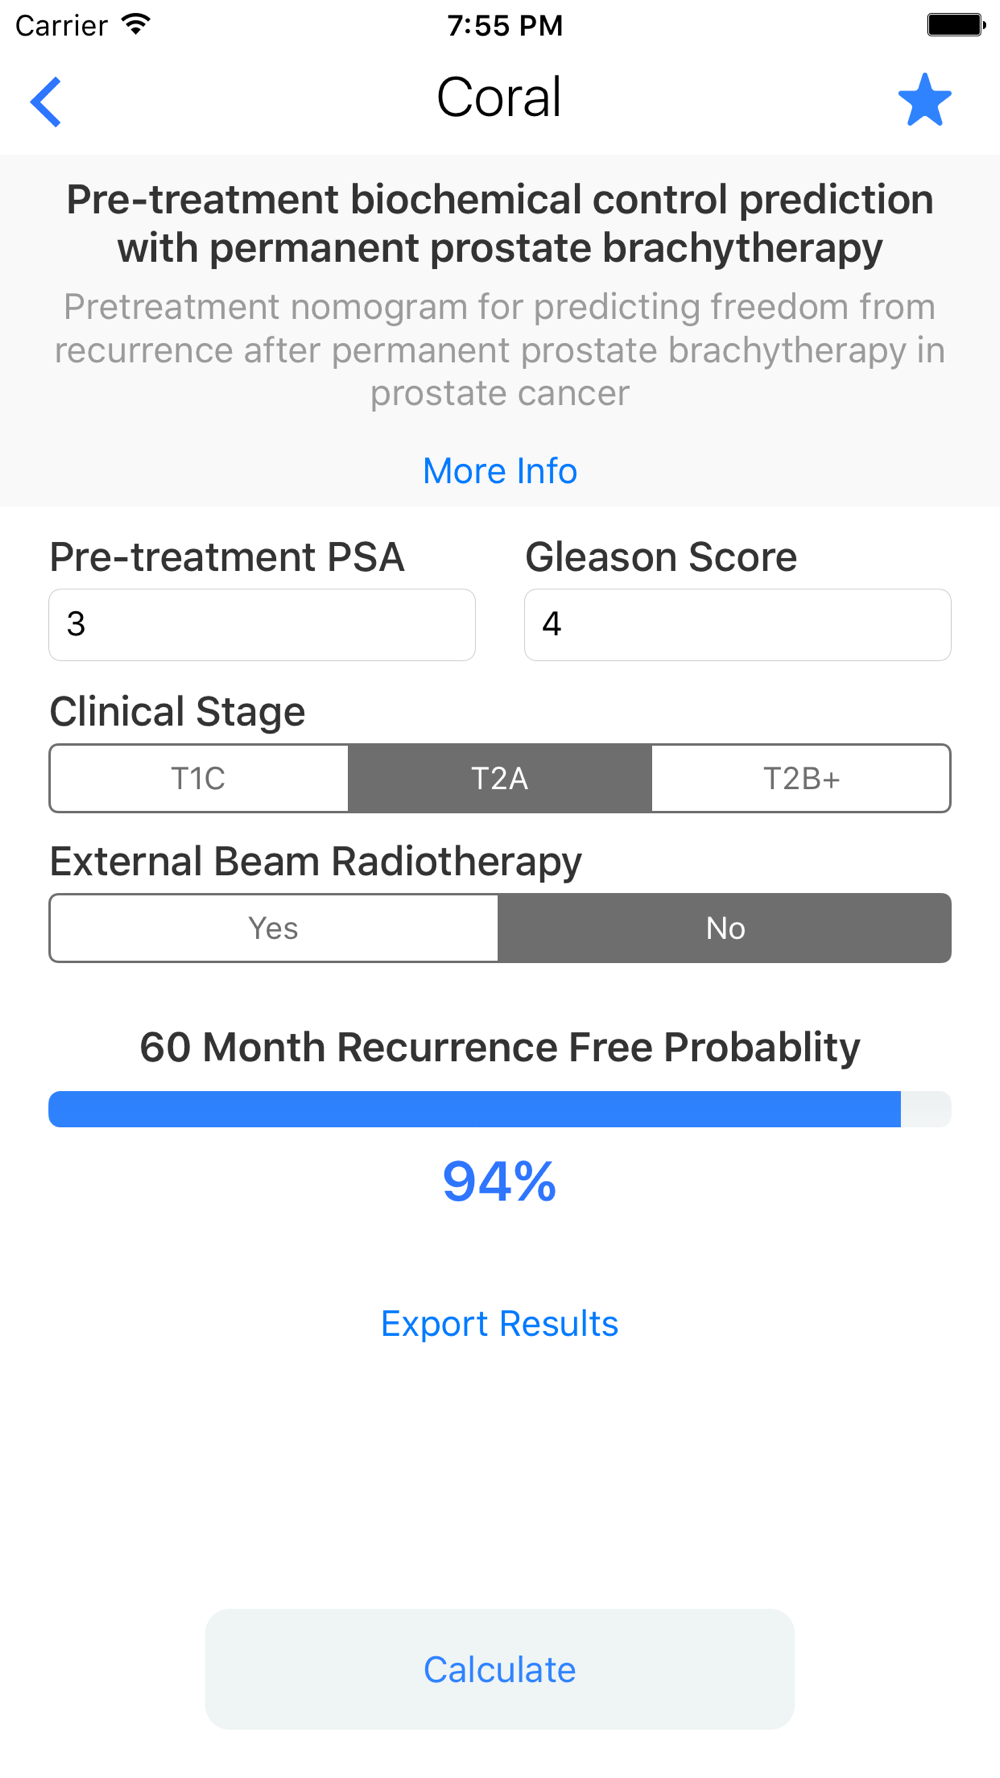Focus the Pre-treatment PSA input field

pos(262,624)
